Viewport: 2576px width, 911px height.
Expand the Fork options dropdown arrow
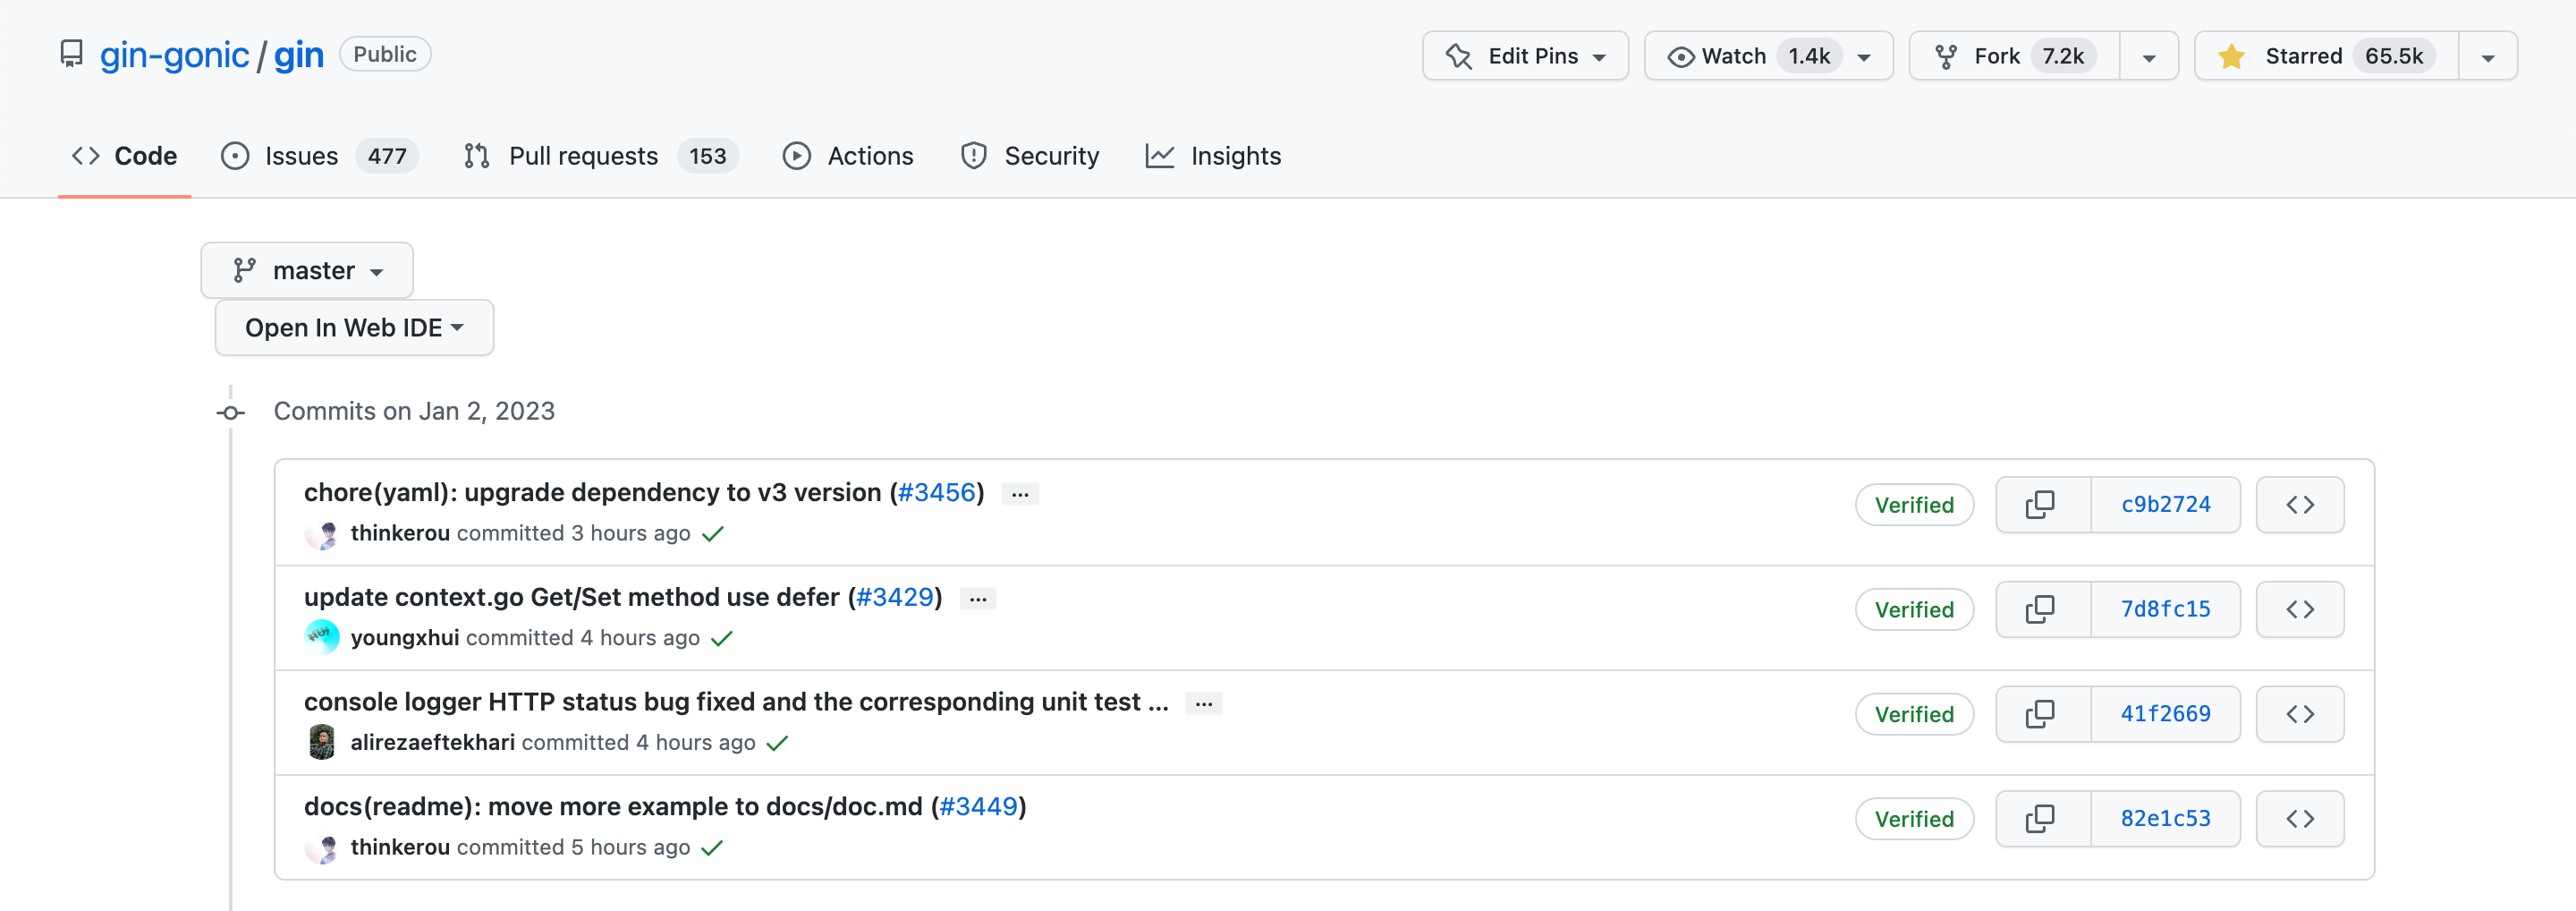(2148, 57)
